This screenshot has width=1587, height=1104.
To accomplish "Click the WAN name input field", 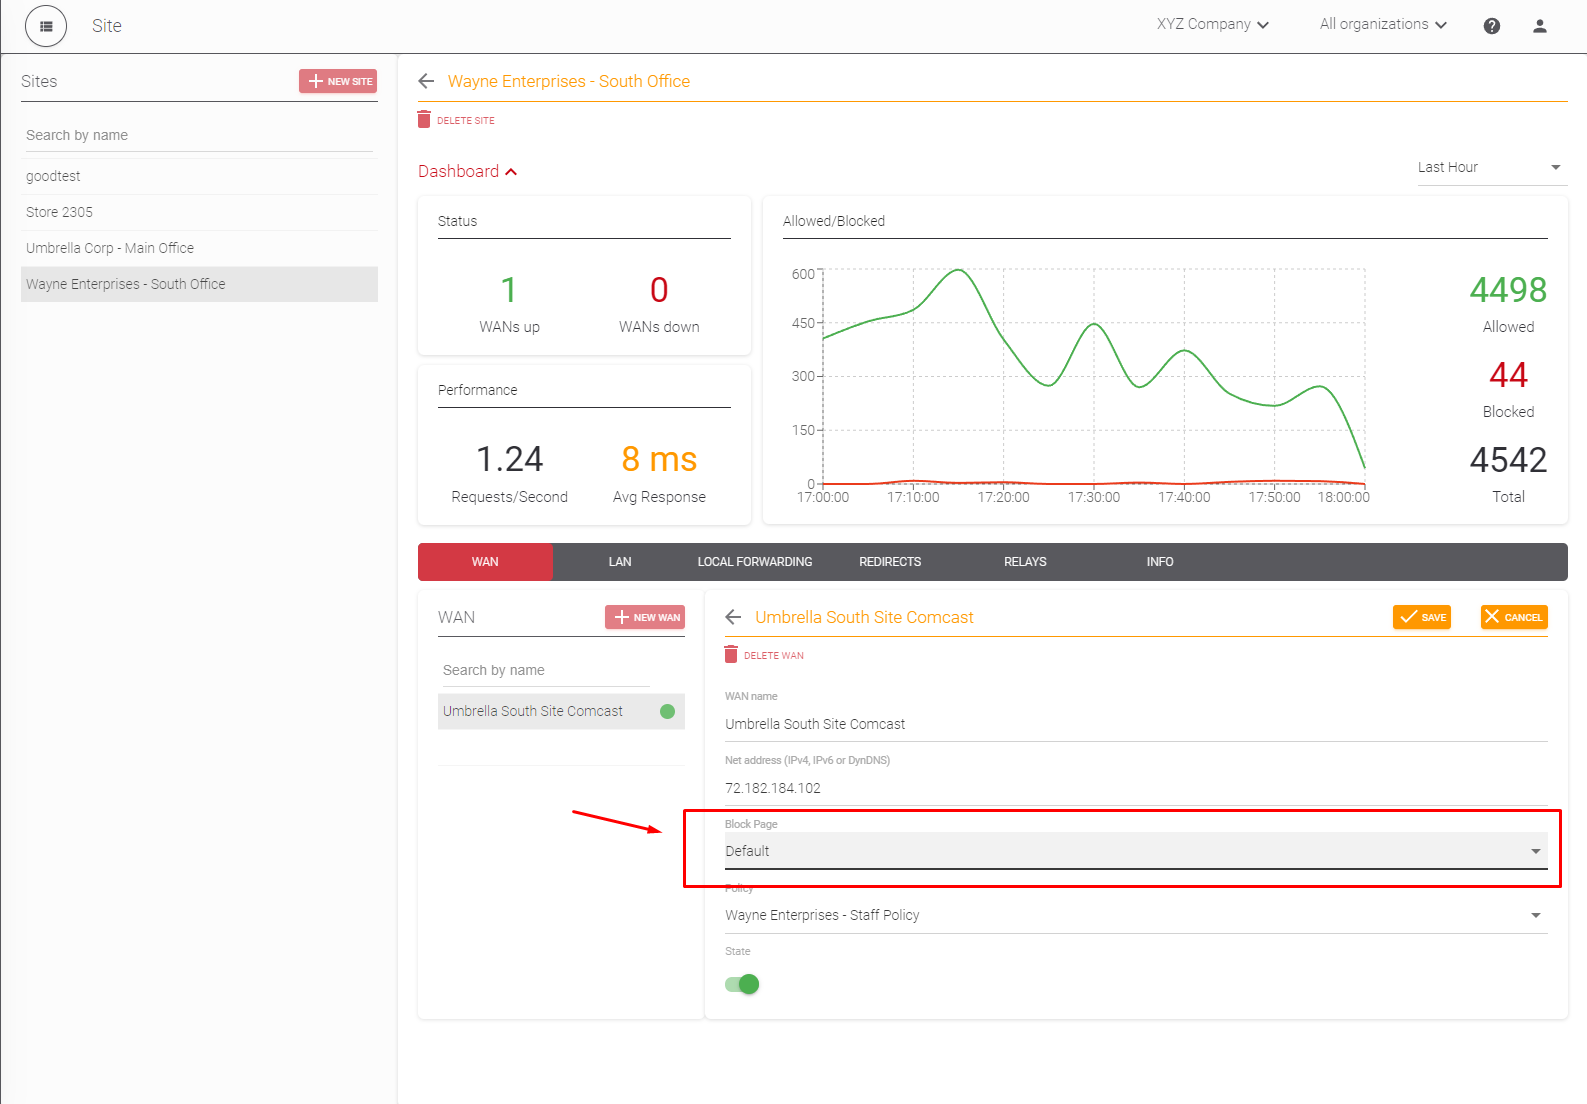I will pos(1135,724).
